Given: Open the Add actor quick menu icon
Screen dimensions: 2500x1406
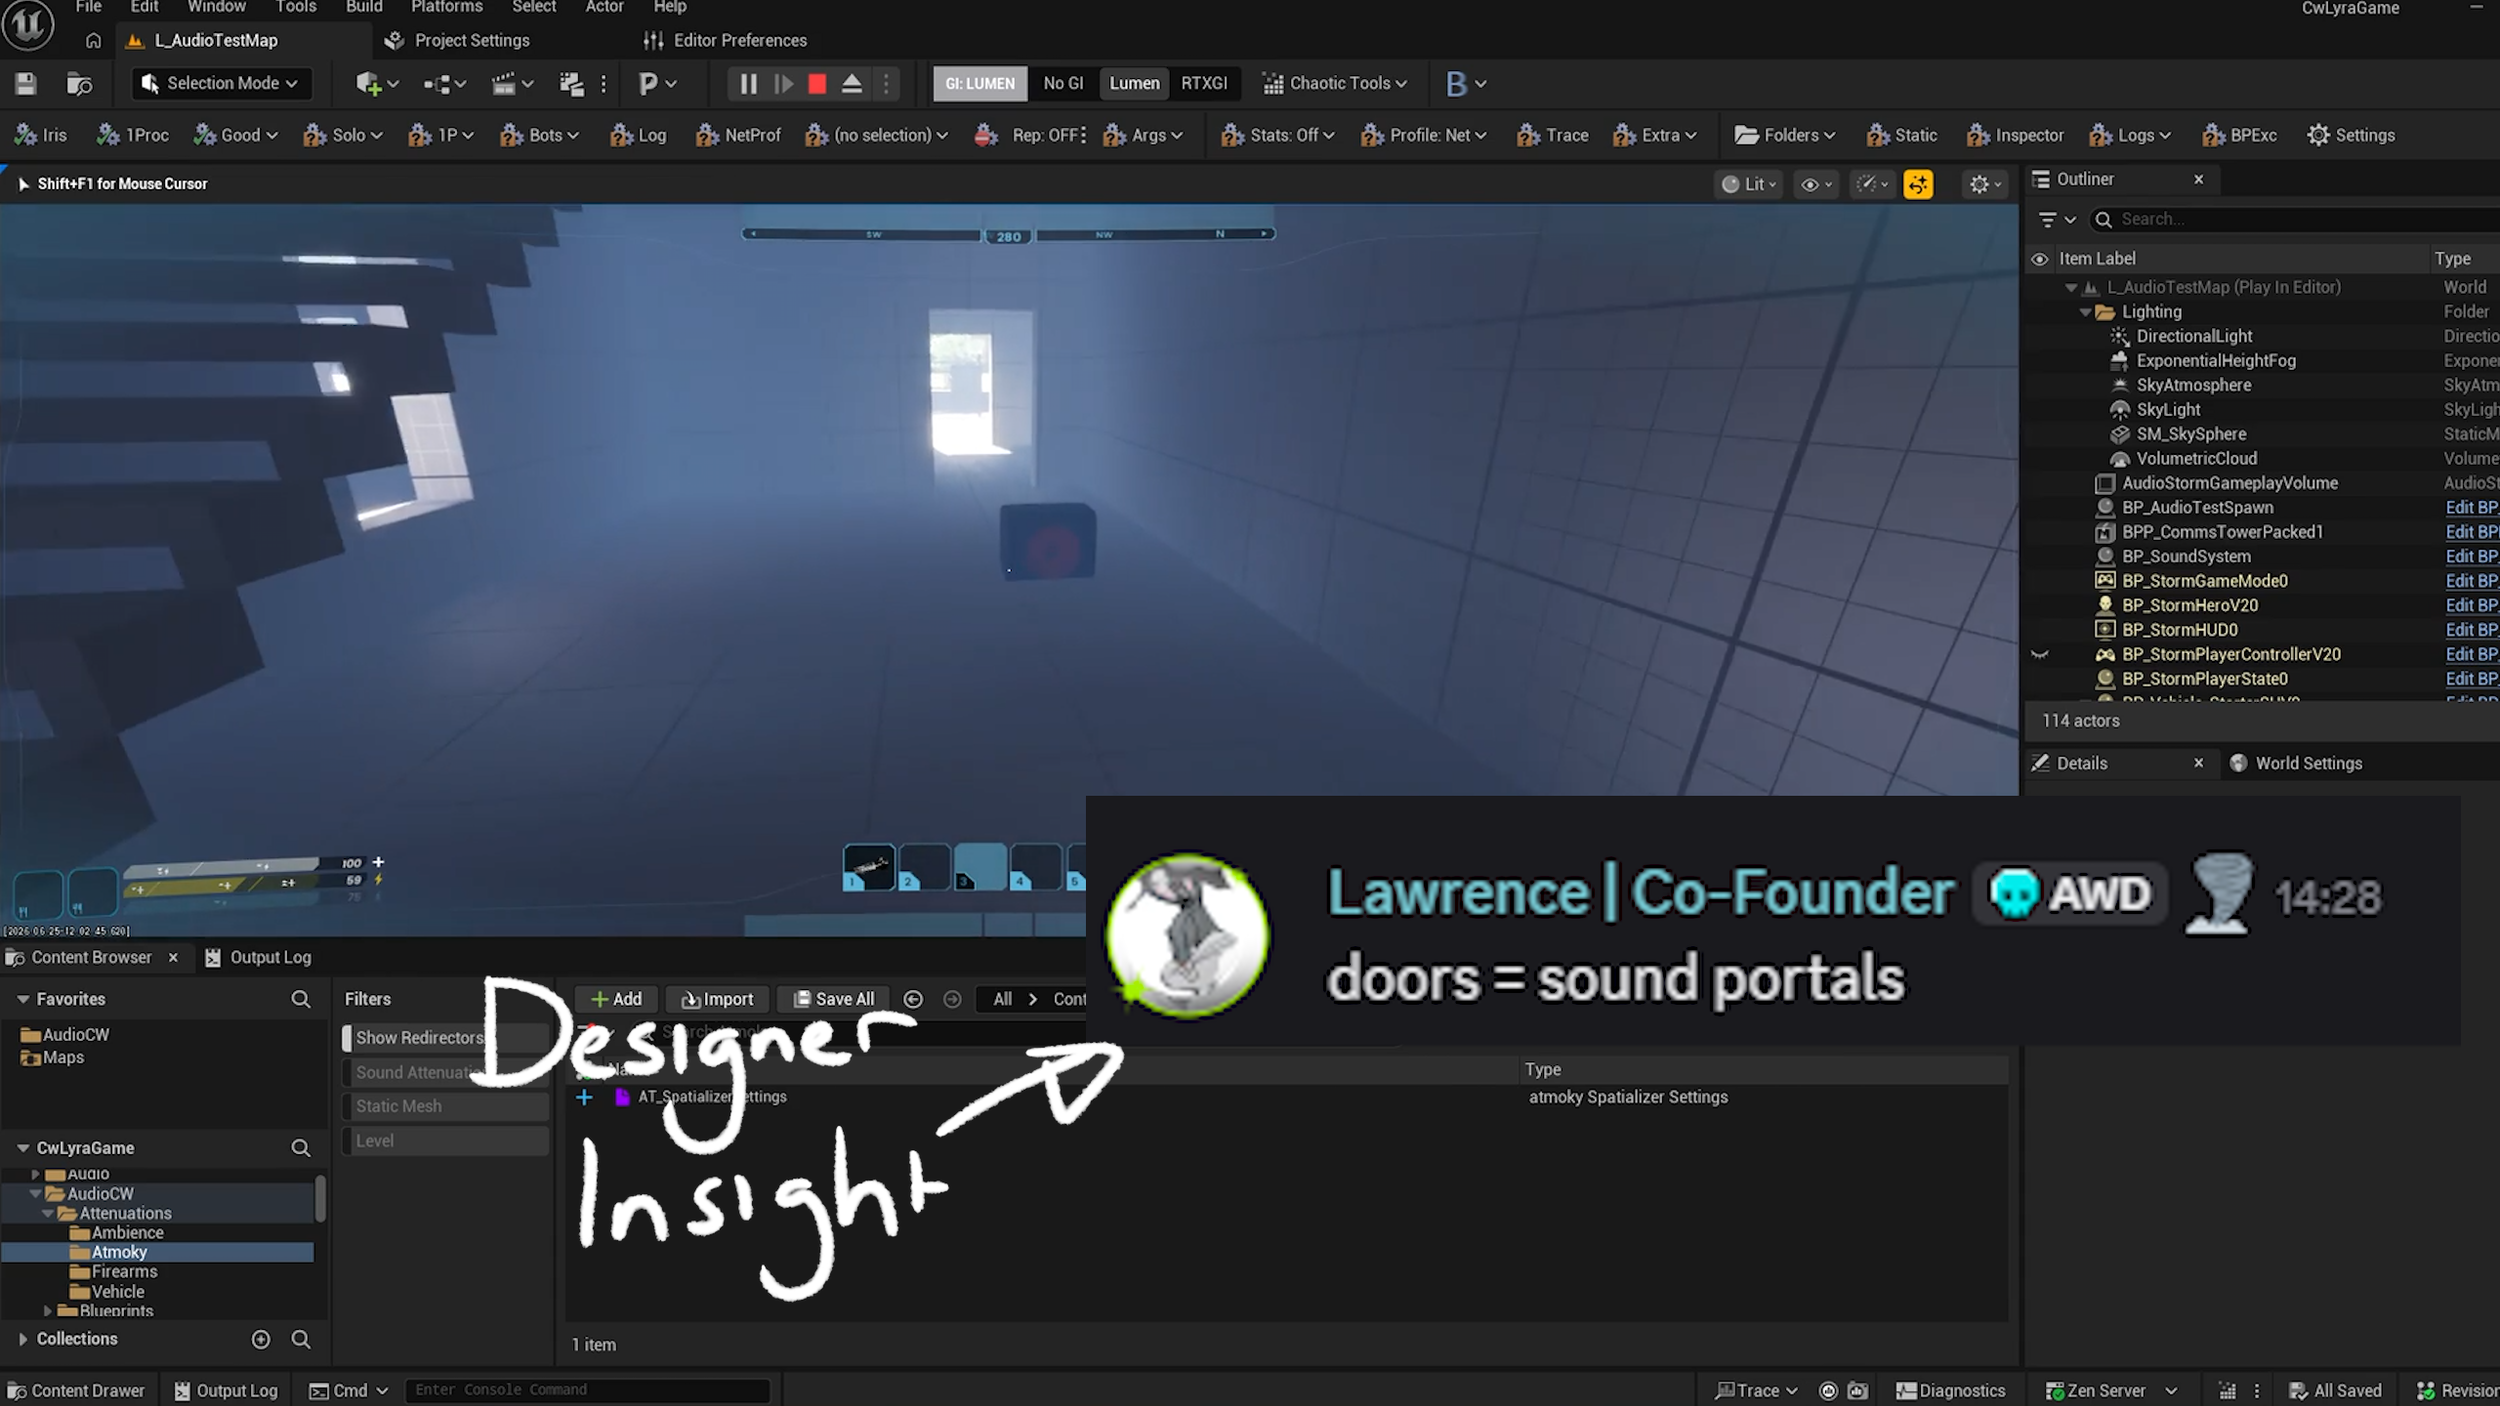Looking at the screenshot, I should (x=377, y=84).
